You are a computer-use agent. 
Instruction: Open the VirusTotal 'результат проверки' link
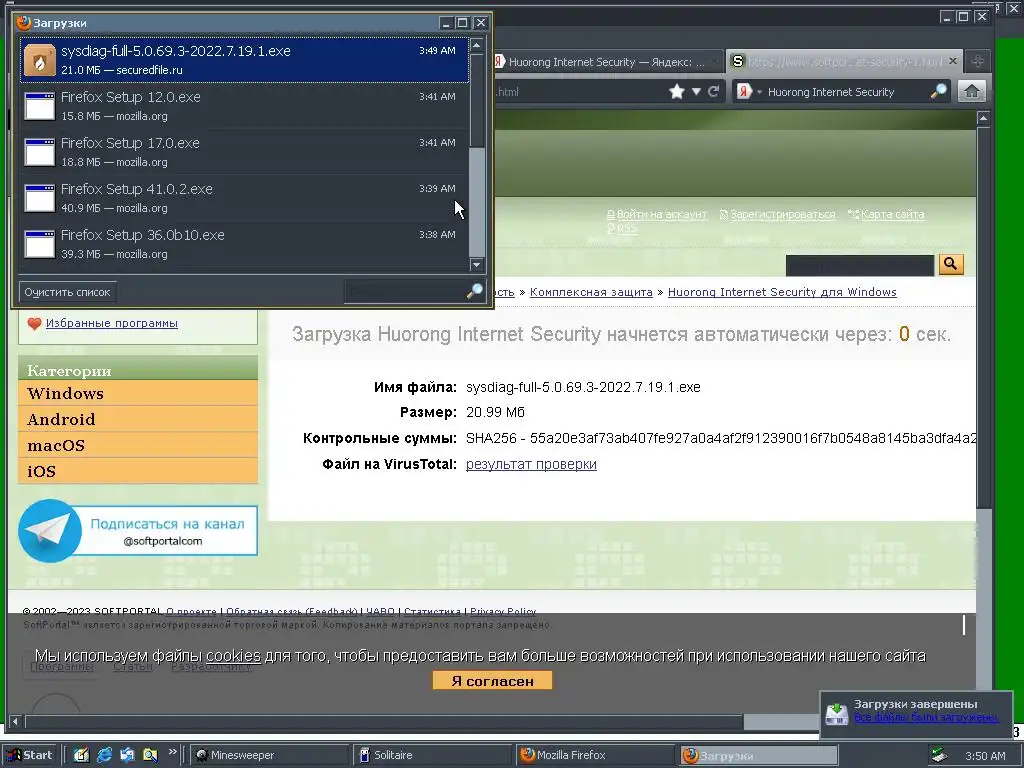[x=531, y=464]
